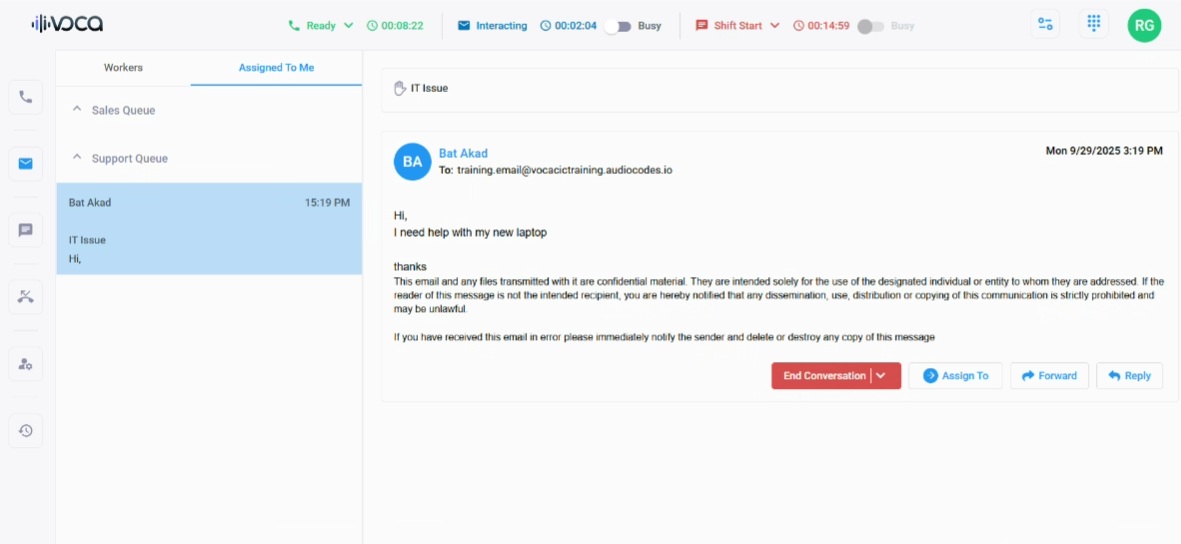The height and width of the screenshot is (544, 1181).
Task: Select the email envelope sidebar icon
Action: [x=26, y=163]
